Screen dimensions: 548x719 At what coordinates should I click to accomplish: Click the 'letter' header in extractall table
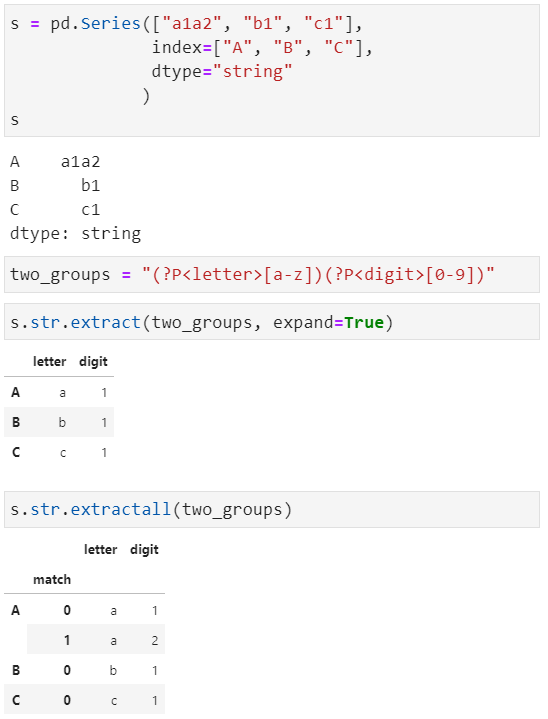100,549
